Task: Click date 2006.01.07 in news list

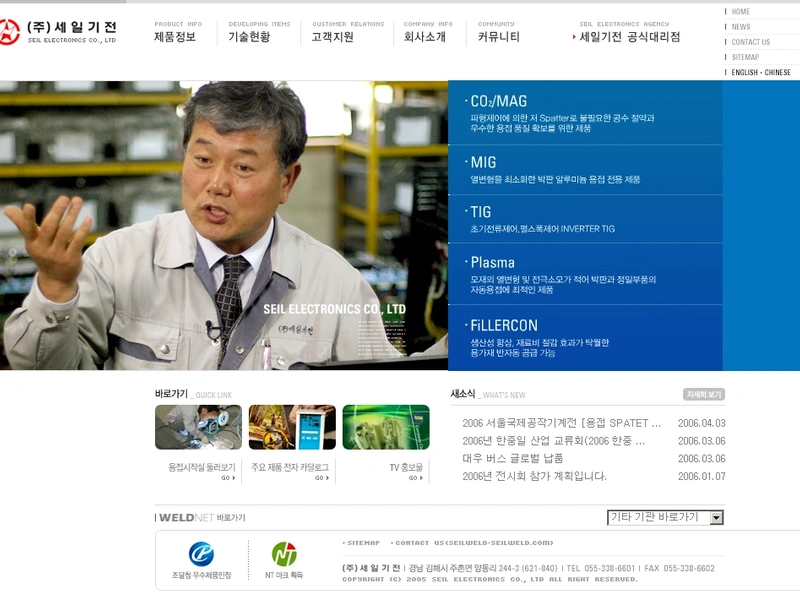Action: pyautogui.click(x=702, y=476)
